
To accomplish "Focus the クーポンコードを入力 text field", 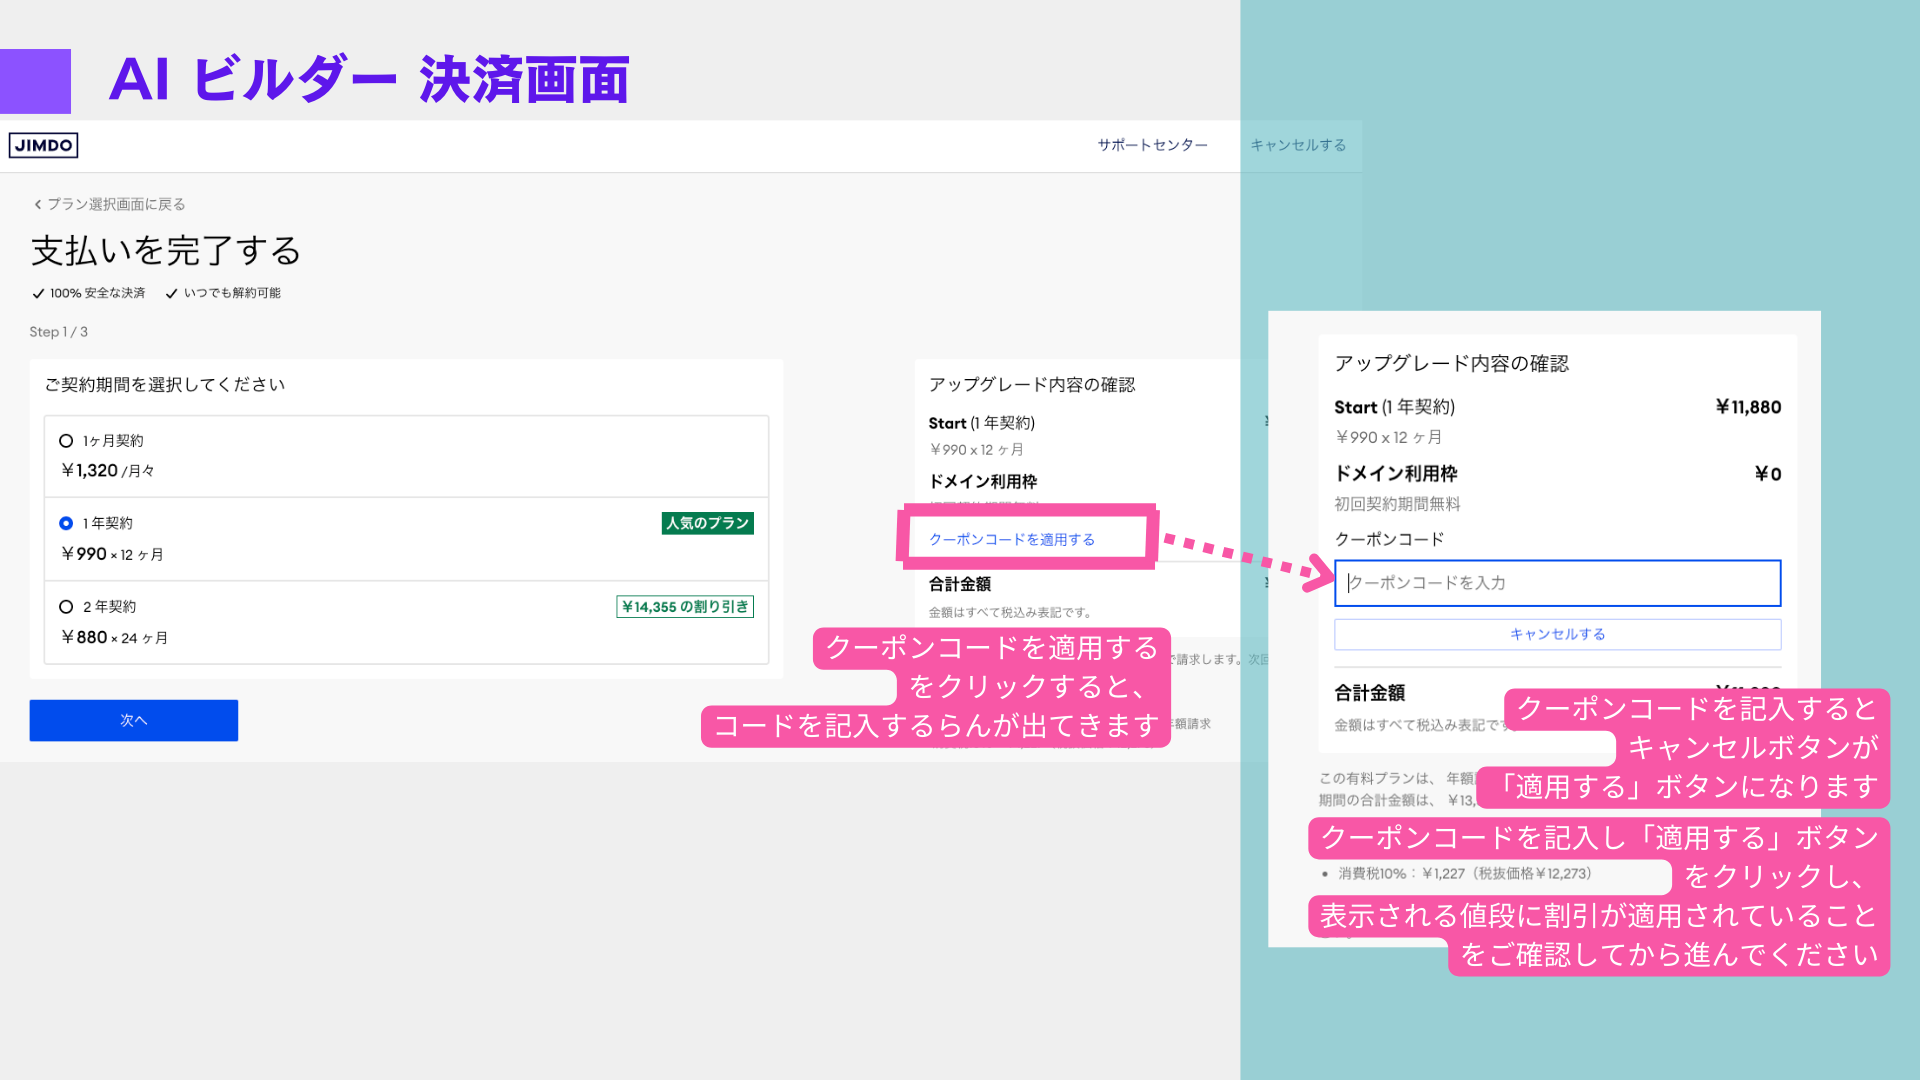I will (1557, 583).
